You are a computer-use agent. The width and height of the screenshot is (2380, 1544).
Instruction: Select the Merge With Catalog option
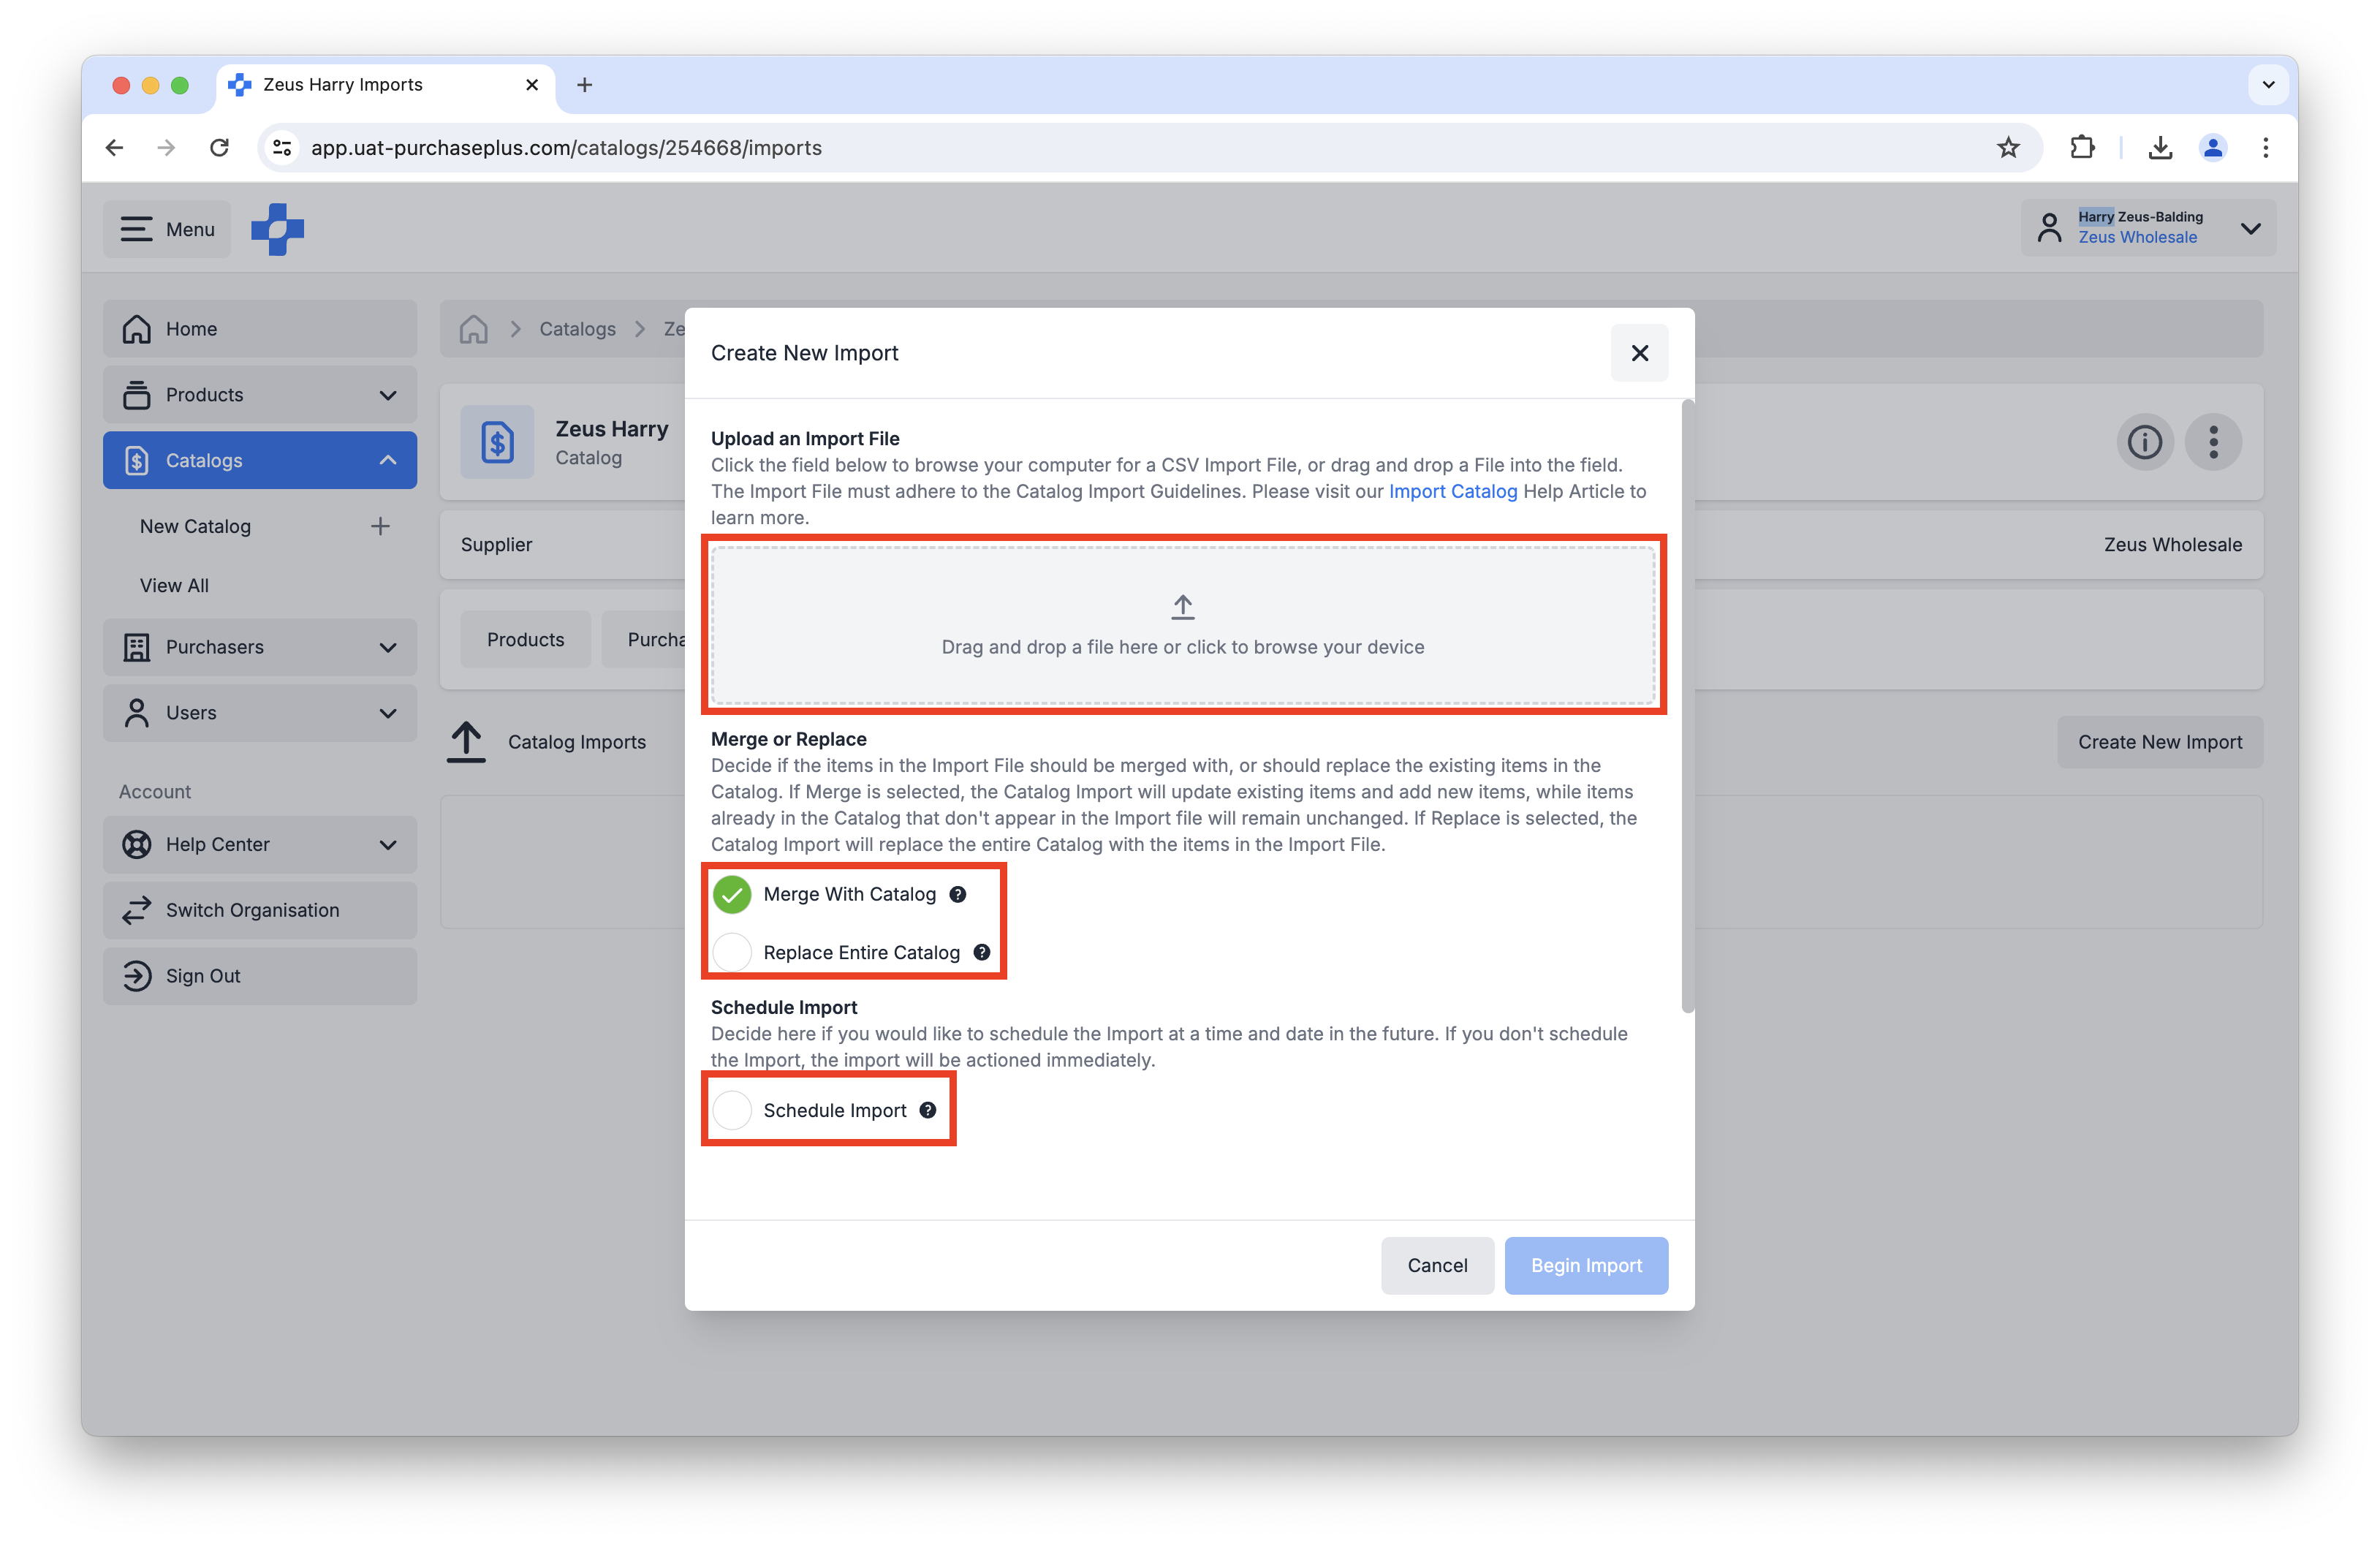[x=733, y=894]
